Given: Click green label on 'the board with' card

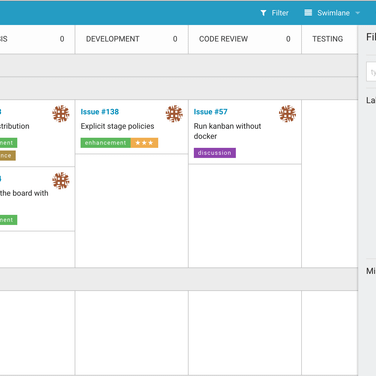Looking at the screenshot, I should click(8, 220).
